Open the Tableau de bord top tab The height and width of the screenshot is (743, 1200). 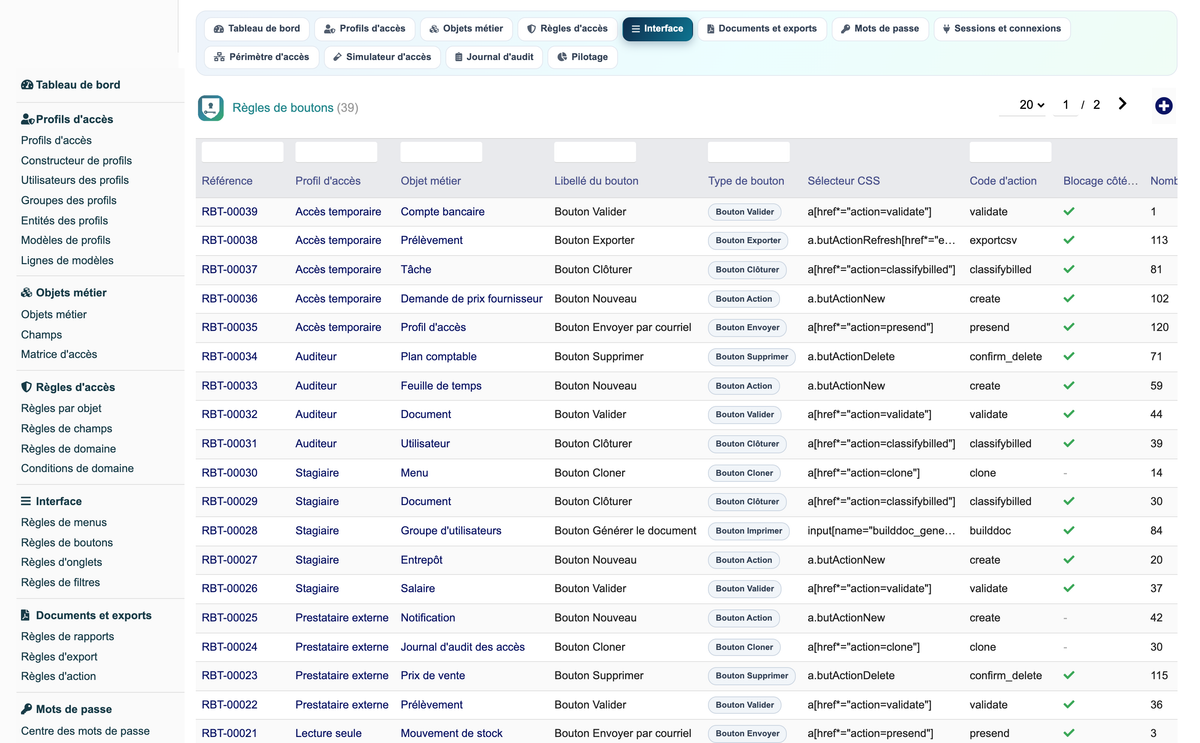257,29
